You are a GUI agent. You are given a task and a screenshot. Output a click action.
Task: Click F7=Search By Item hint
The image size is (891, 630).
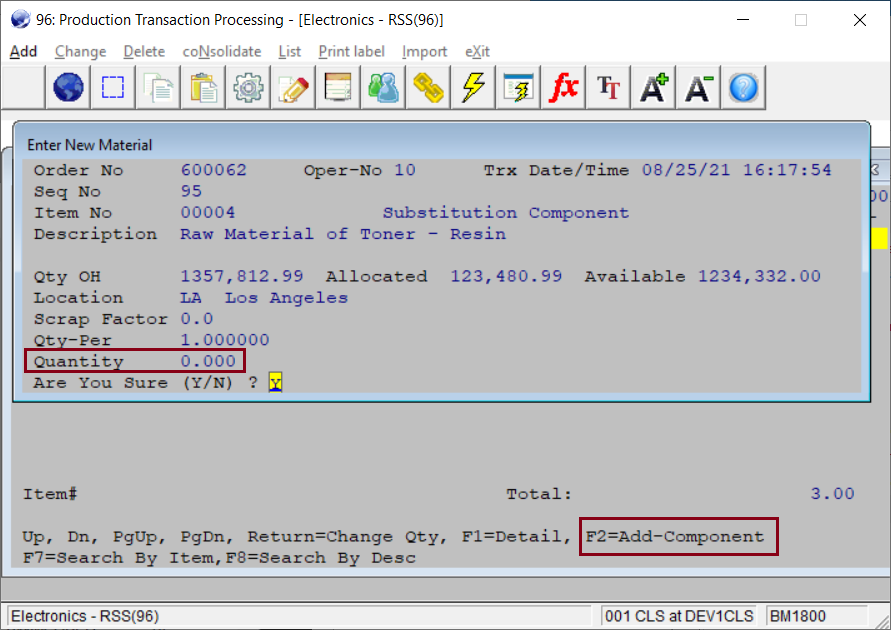pos(121,558)
